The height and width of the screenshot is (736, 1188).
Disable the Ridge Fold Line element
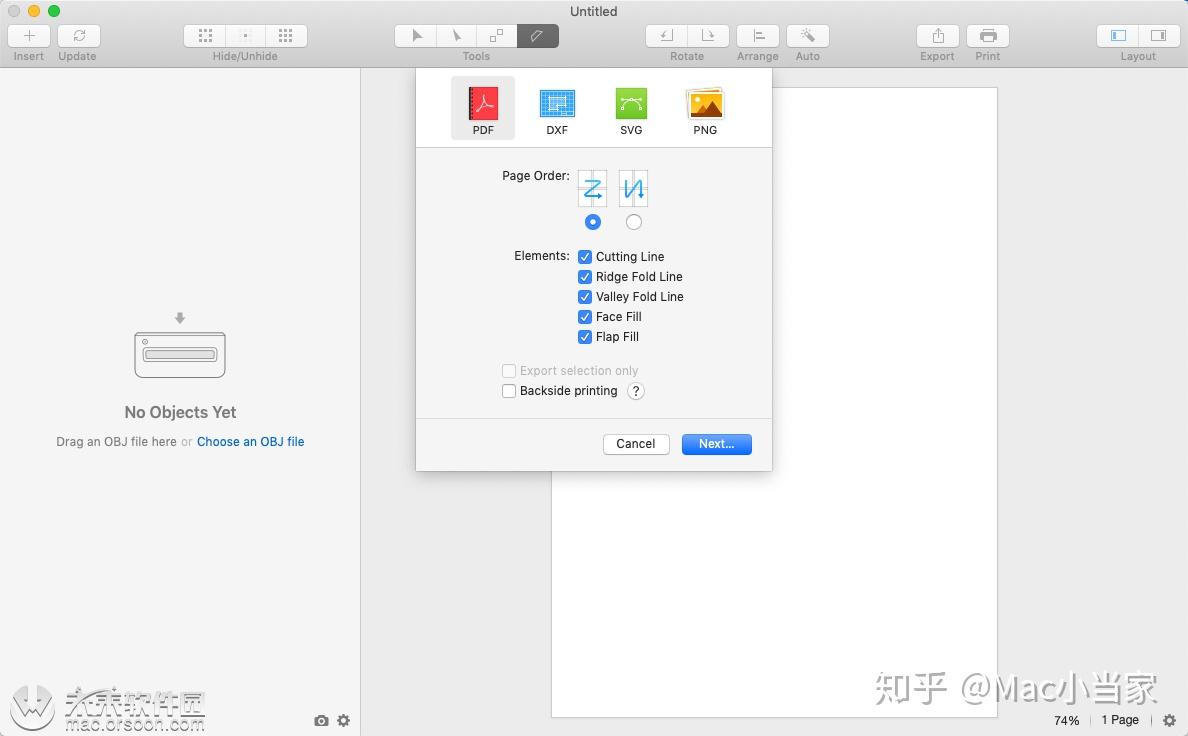[585, 277]
